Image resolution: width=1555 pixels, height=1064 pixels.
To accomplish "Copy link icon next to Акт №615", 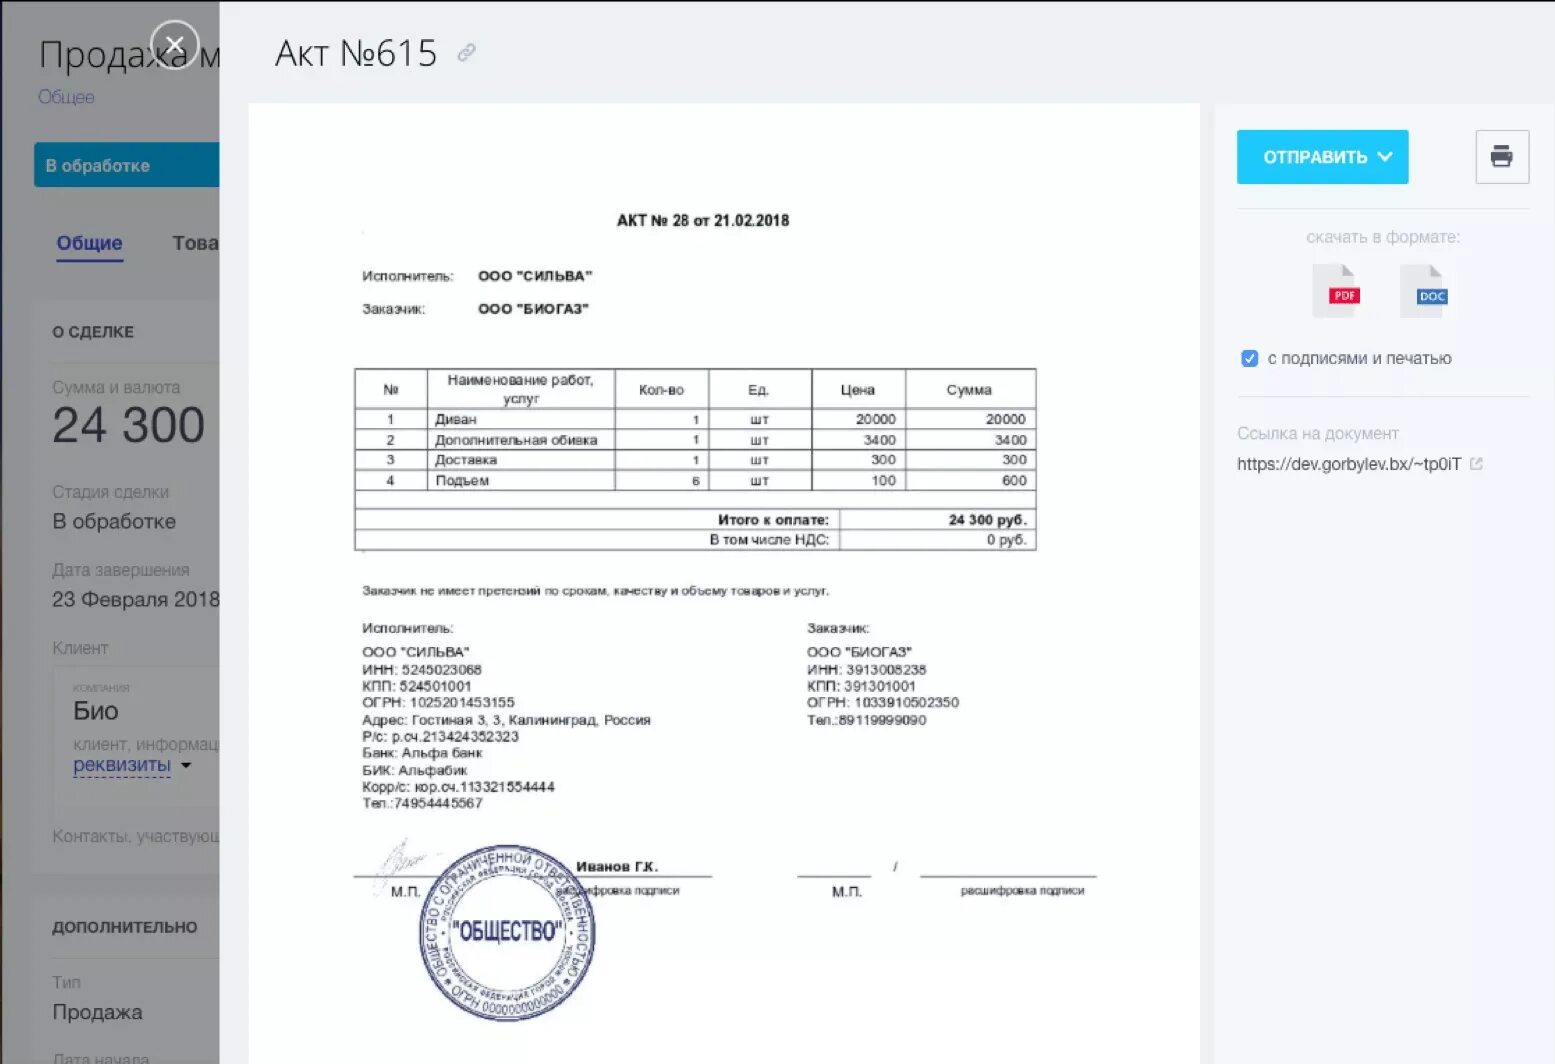I will point(466,53).
